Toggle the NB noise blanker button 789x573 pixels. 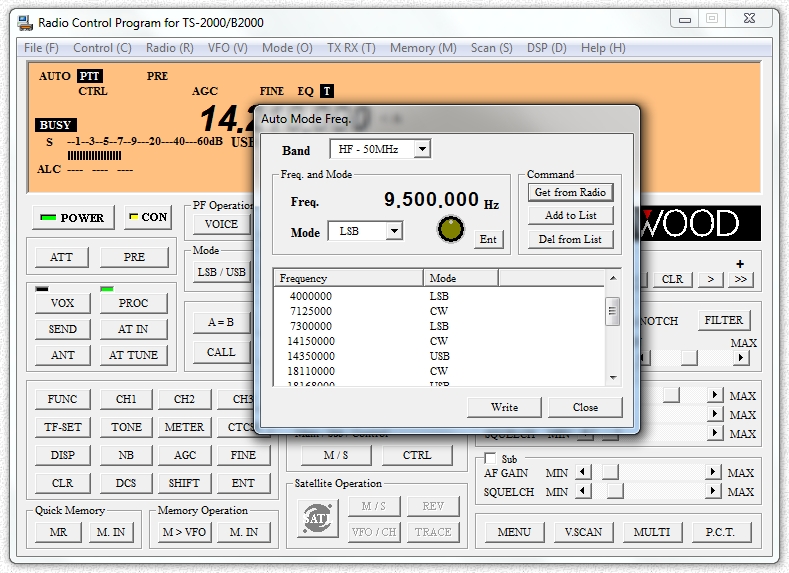click(x=126, y=455)
